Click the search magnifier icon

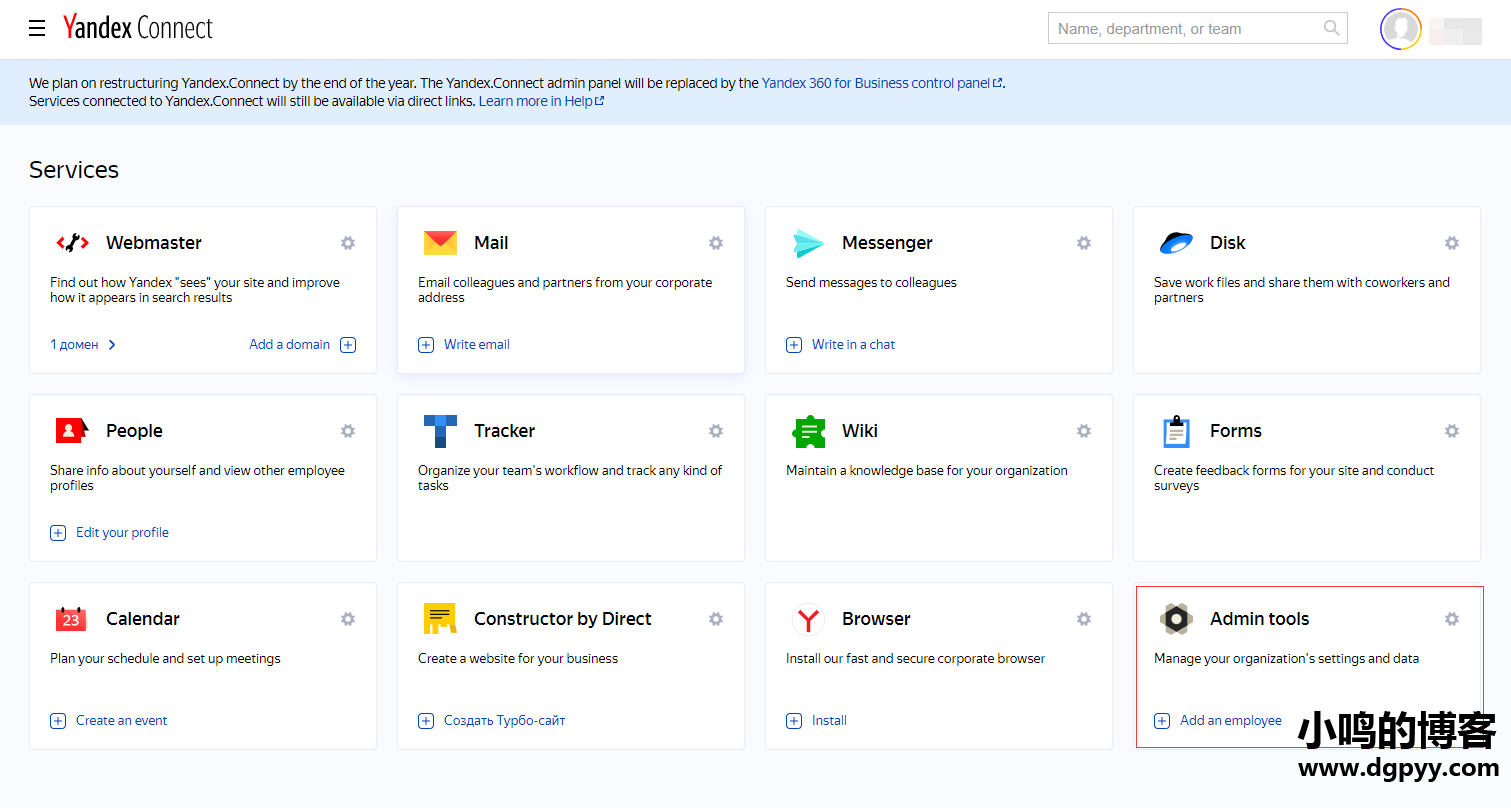1331,28
